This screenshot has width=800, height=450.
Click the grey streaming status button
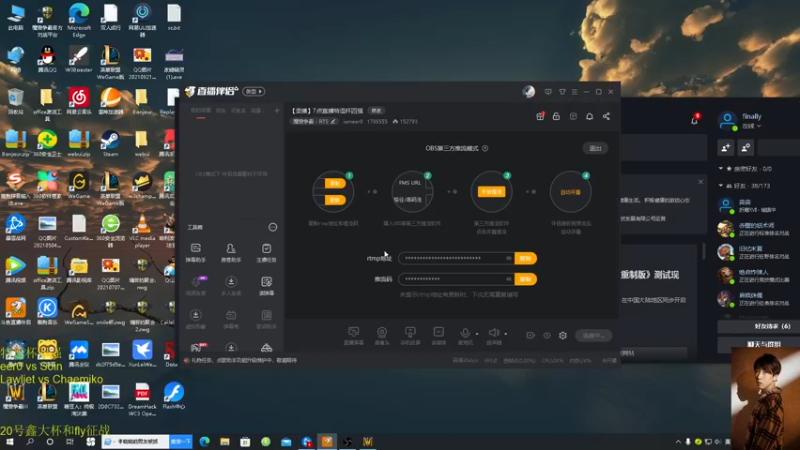point(593,335)
